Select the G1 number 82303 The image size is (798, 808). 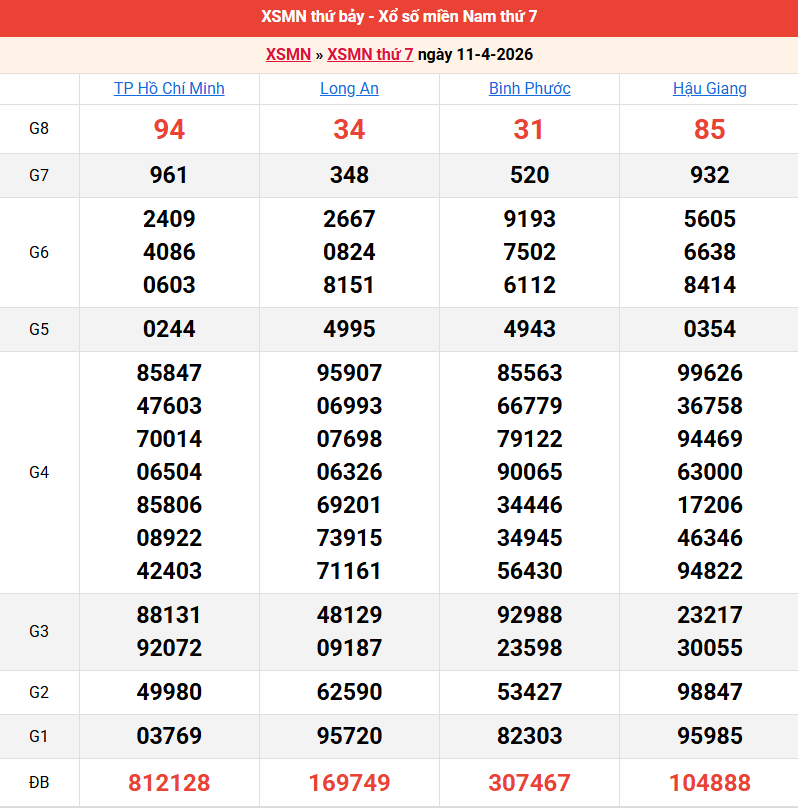pos(529,736)
